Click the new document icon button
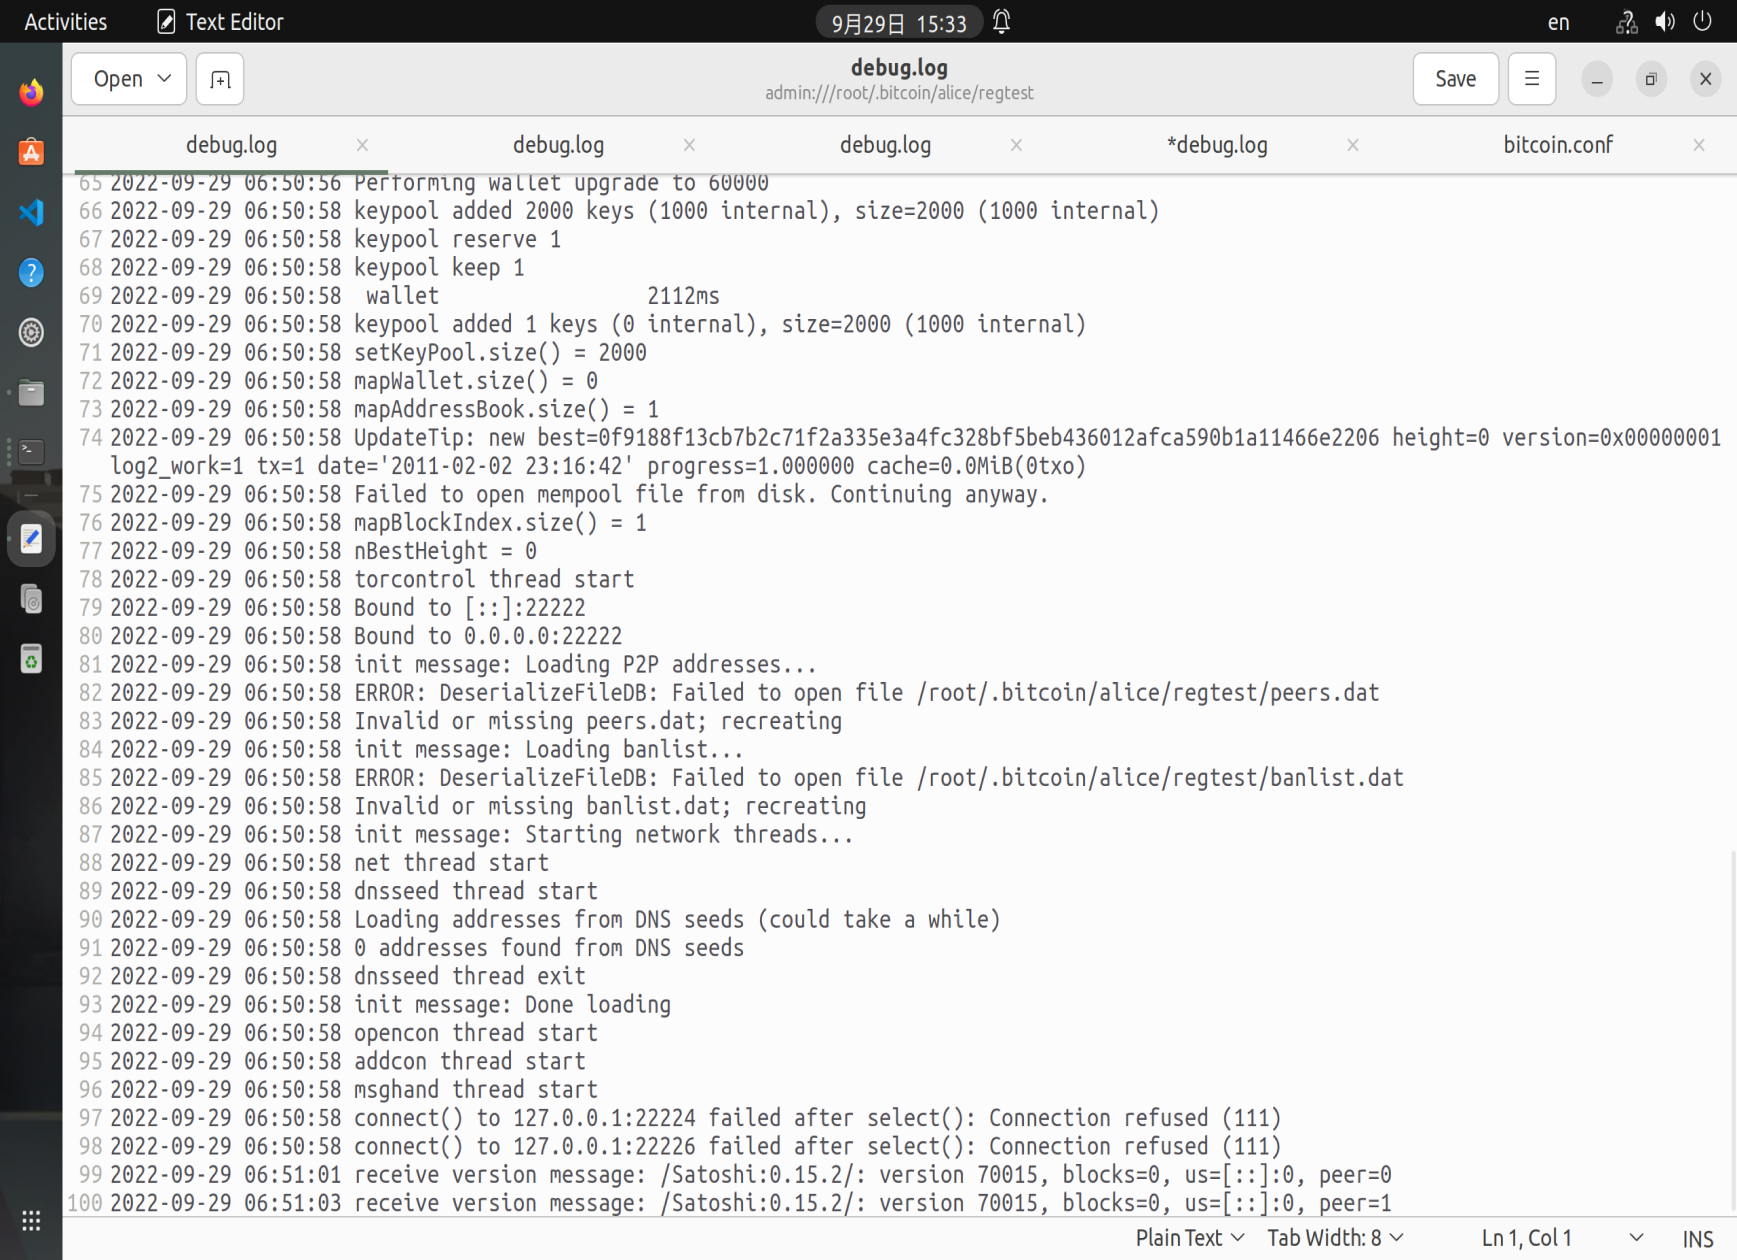Viewport: 1737px width, 1260px height. pos(220,79)
